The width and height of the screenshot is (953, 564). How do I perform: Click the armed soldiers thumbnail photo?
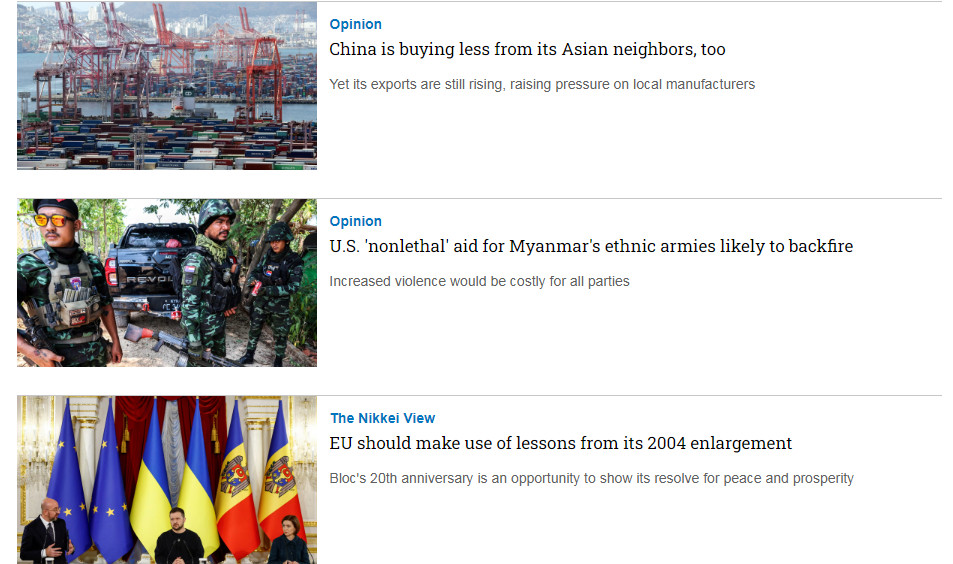point(167,283)
